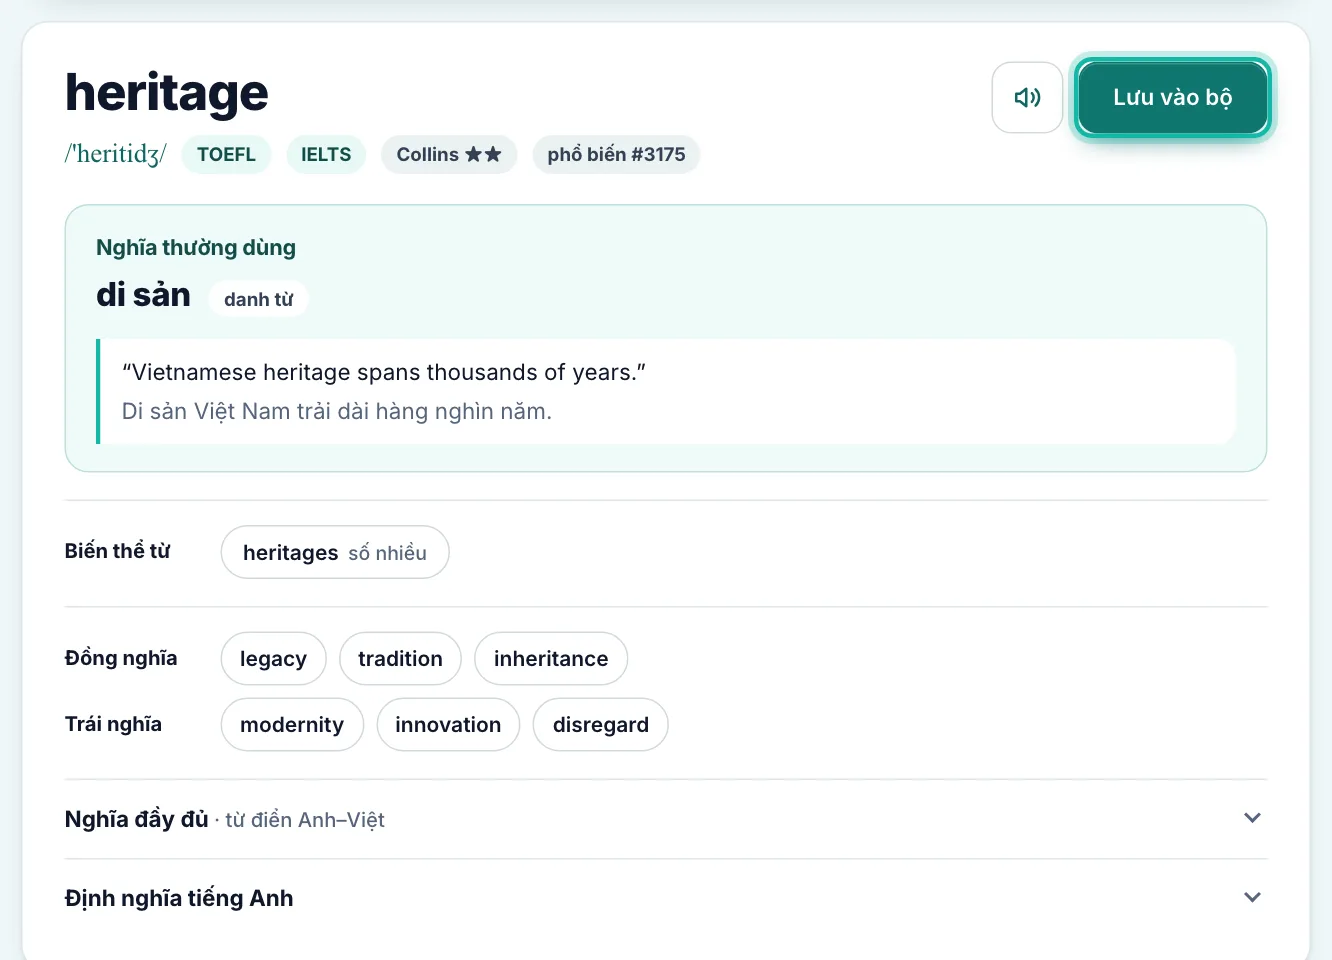Image resolution: width=1332 pixels, height=960 pixels.
Task: Play the pronunciation audio for heritage
Action: (1027, 97)
